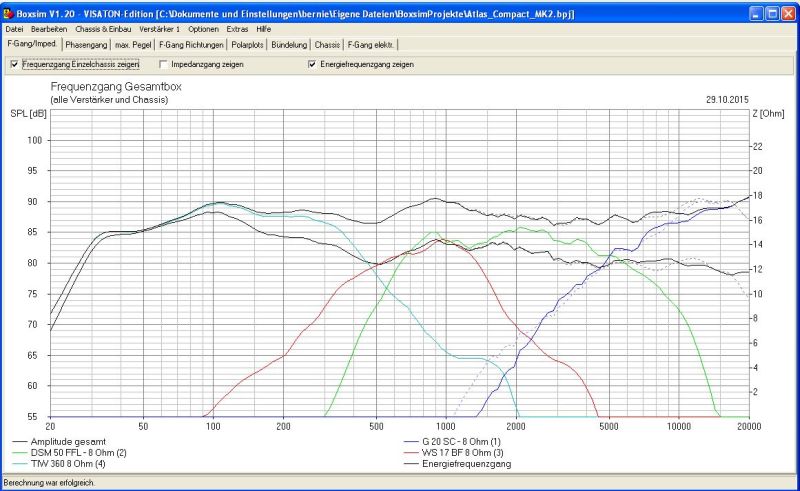800x491 pixels.
Task: Open the Optionen menu
Action: pos(204,29)
